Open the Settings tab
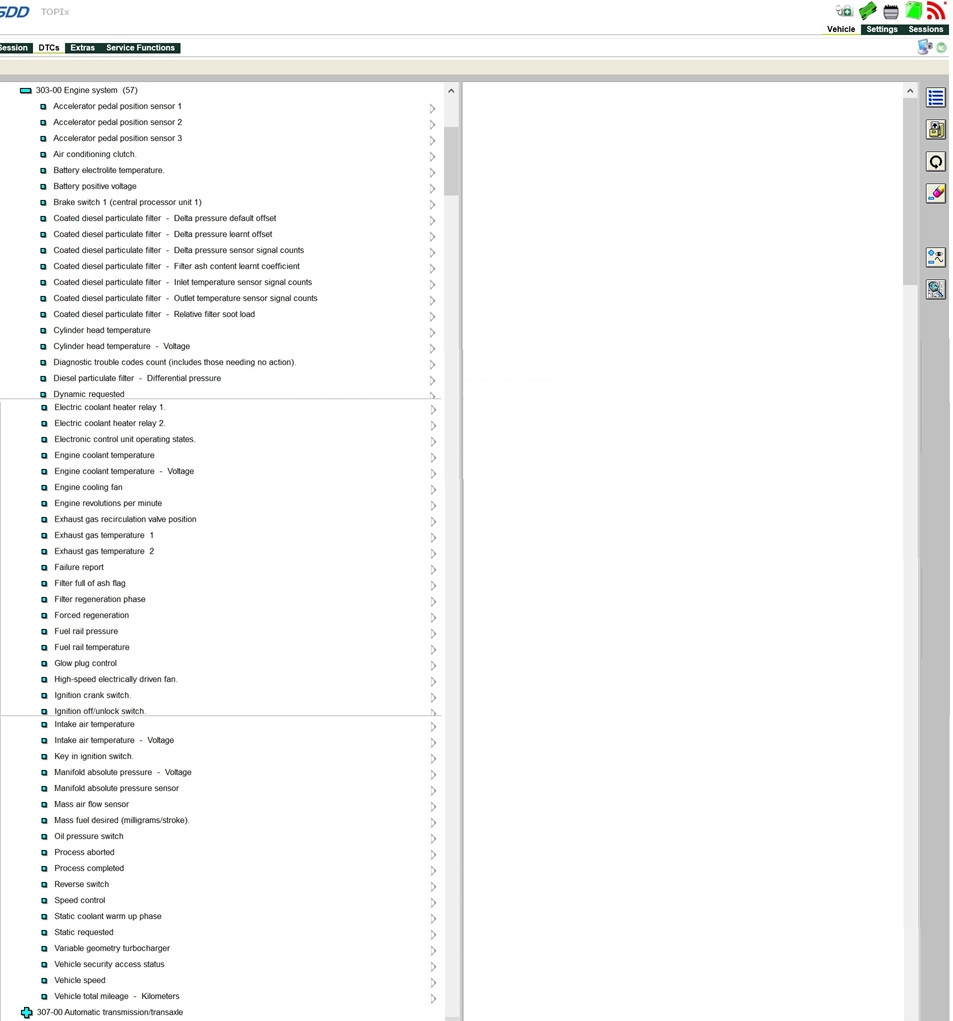The width and height of the screenshot is (953, 1021). coord(881,29)
